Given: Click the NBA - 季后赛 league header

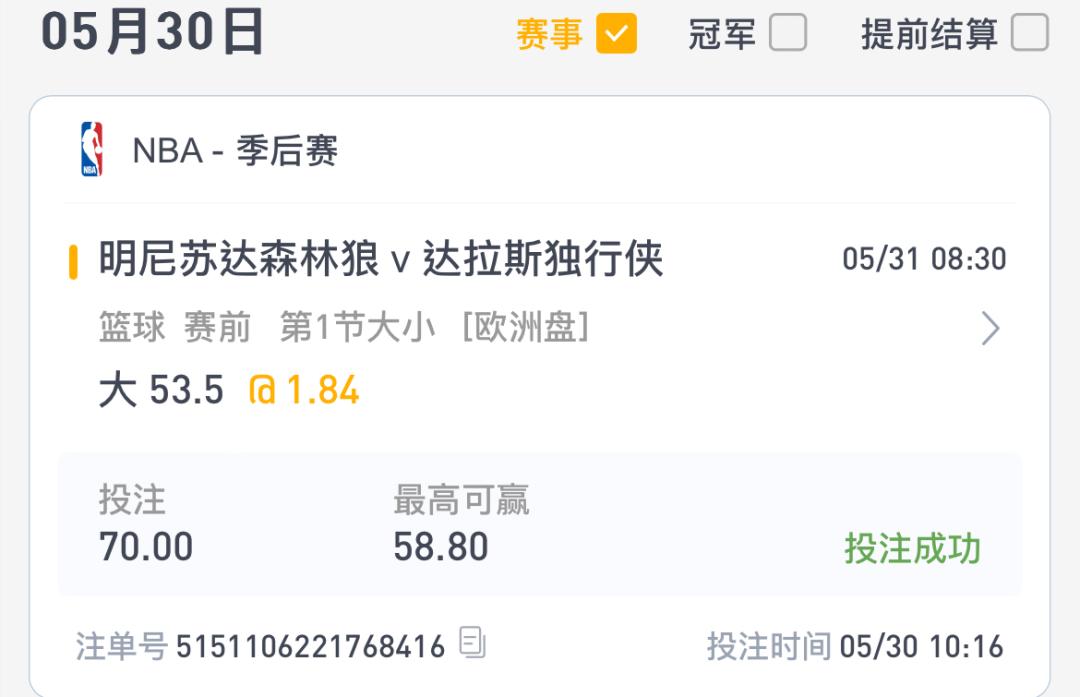Looking at the screenshot, I should click(235, 150).
